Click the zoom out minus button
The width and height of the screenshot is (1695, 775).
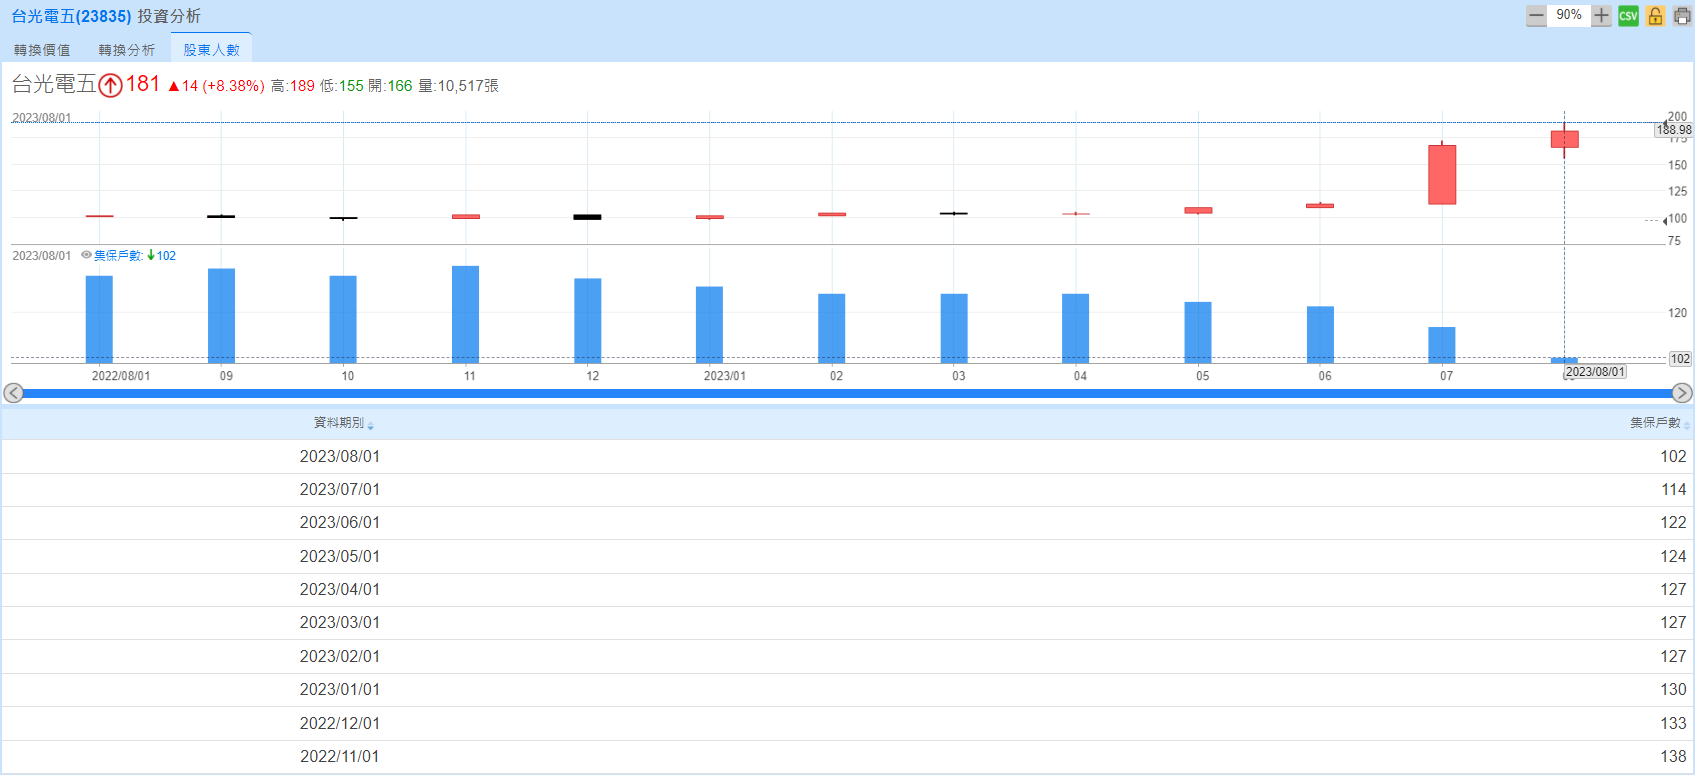1536,16
